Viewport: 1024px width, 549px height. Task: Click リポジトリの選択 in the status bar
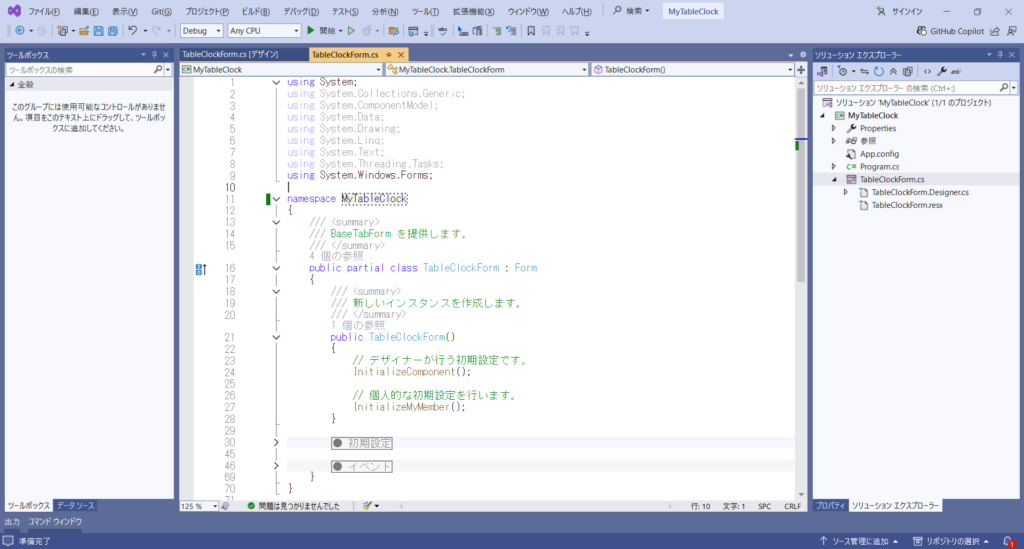click(950, 541)
